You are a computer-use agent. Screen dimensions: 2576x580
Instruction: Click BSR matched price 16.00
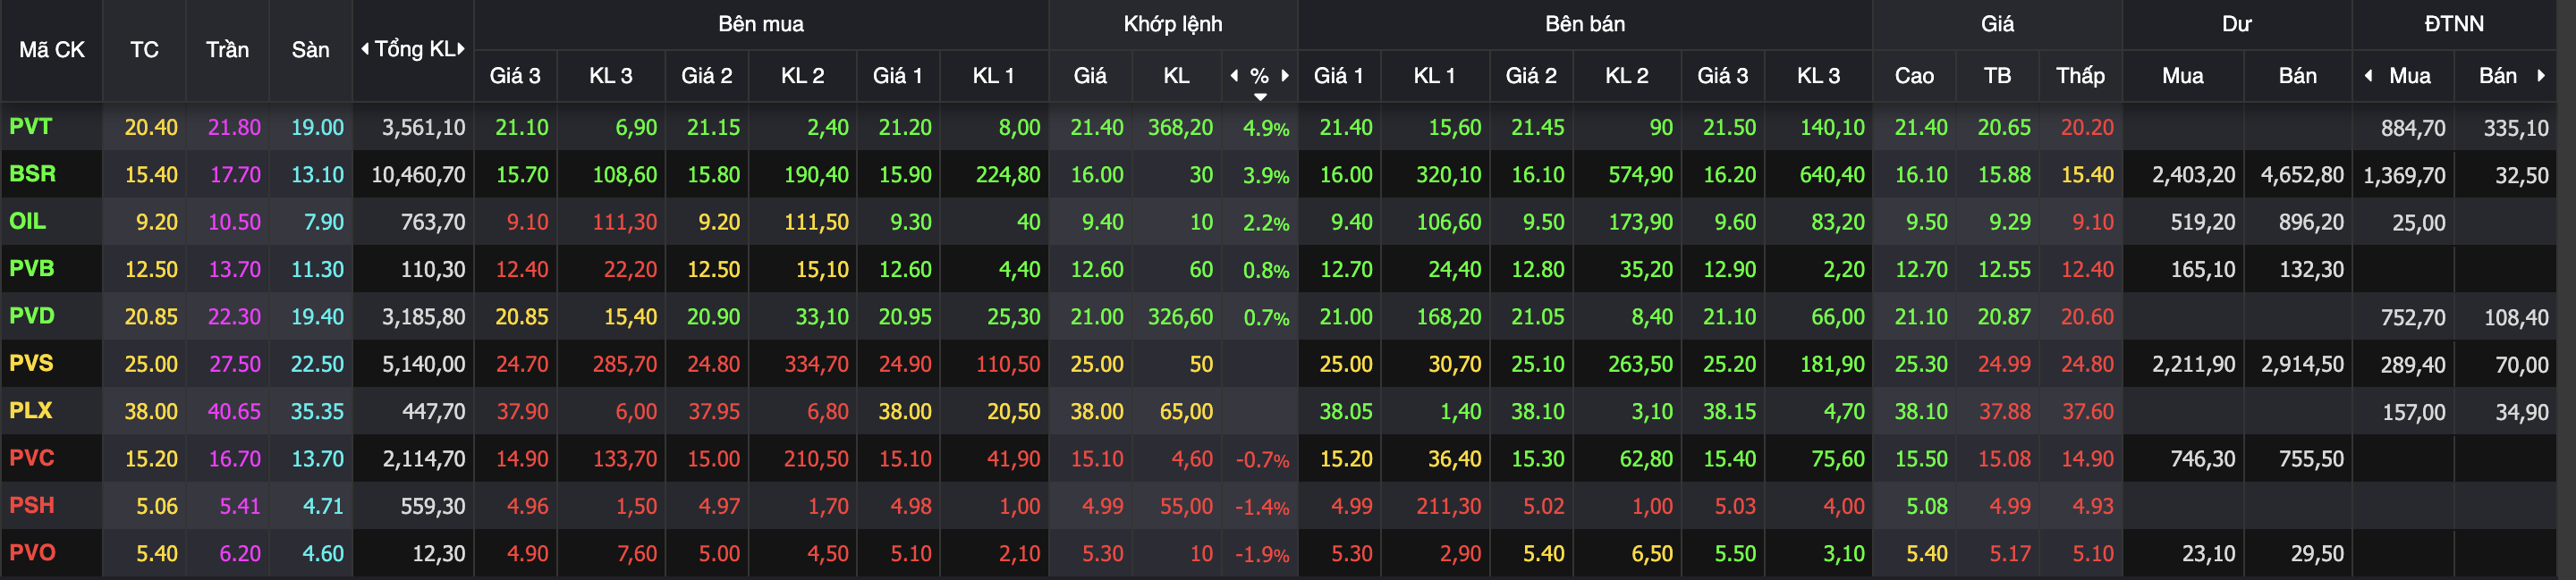coord(1097,175)
